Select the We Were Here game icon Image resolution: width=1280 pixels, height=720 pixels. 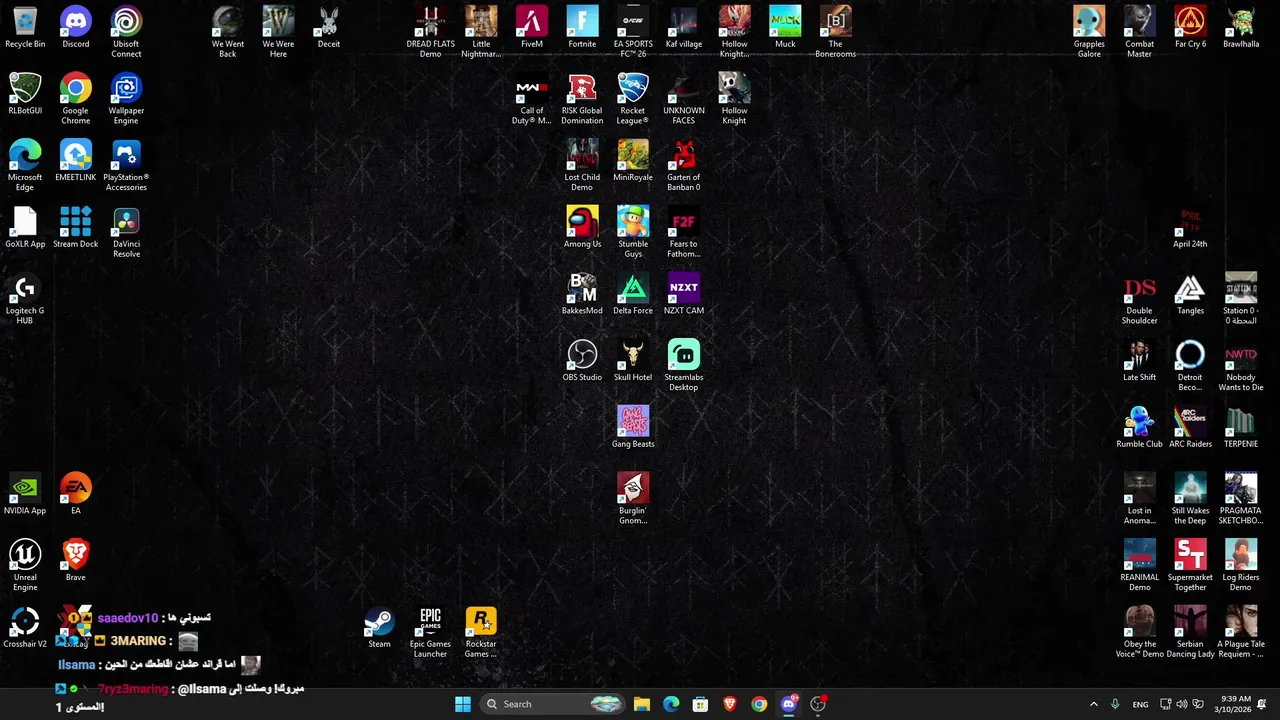(278, 32)
